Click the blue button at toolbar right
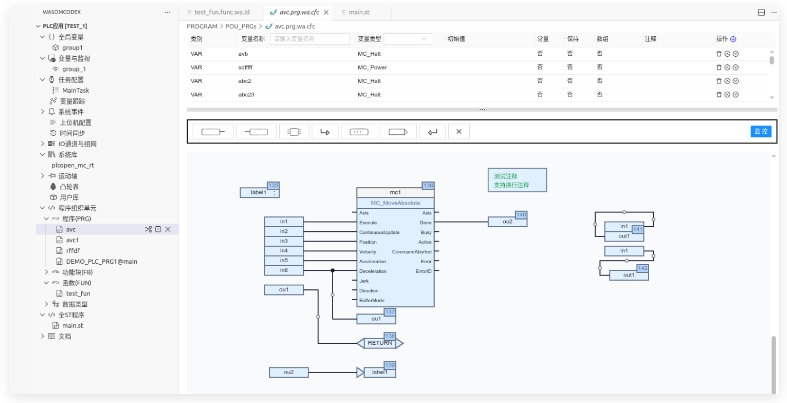Screen dimensions: 787x403 (761, 131)
